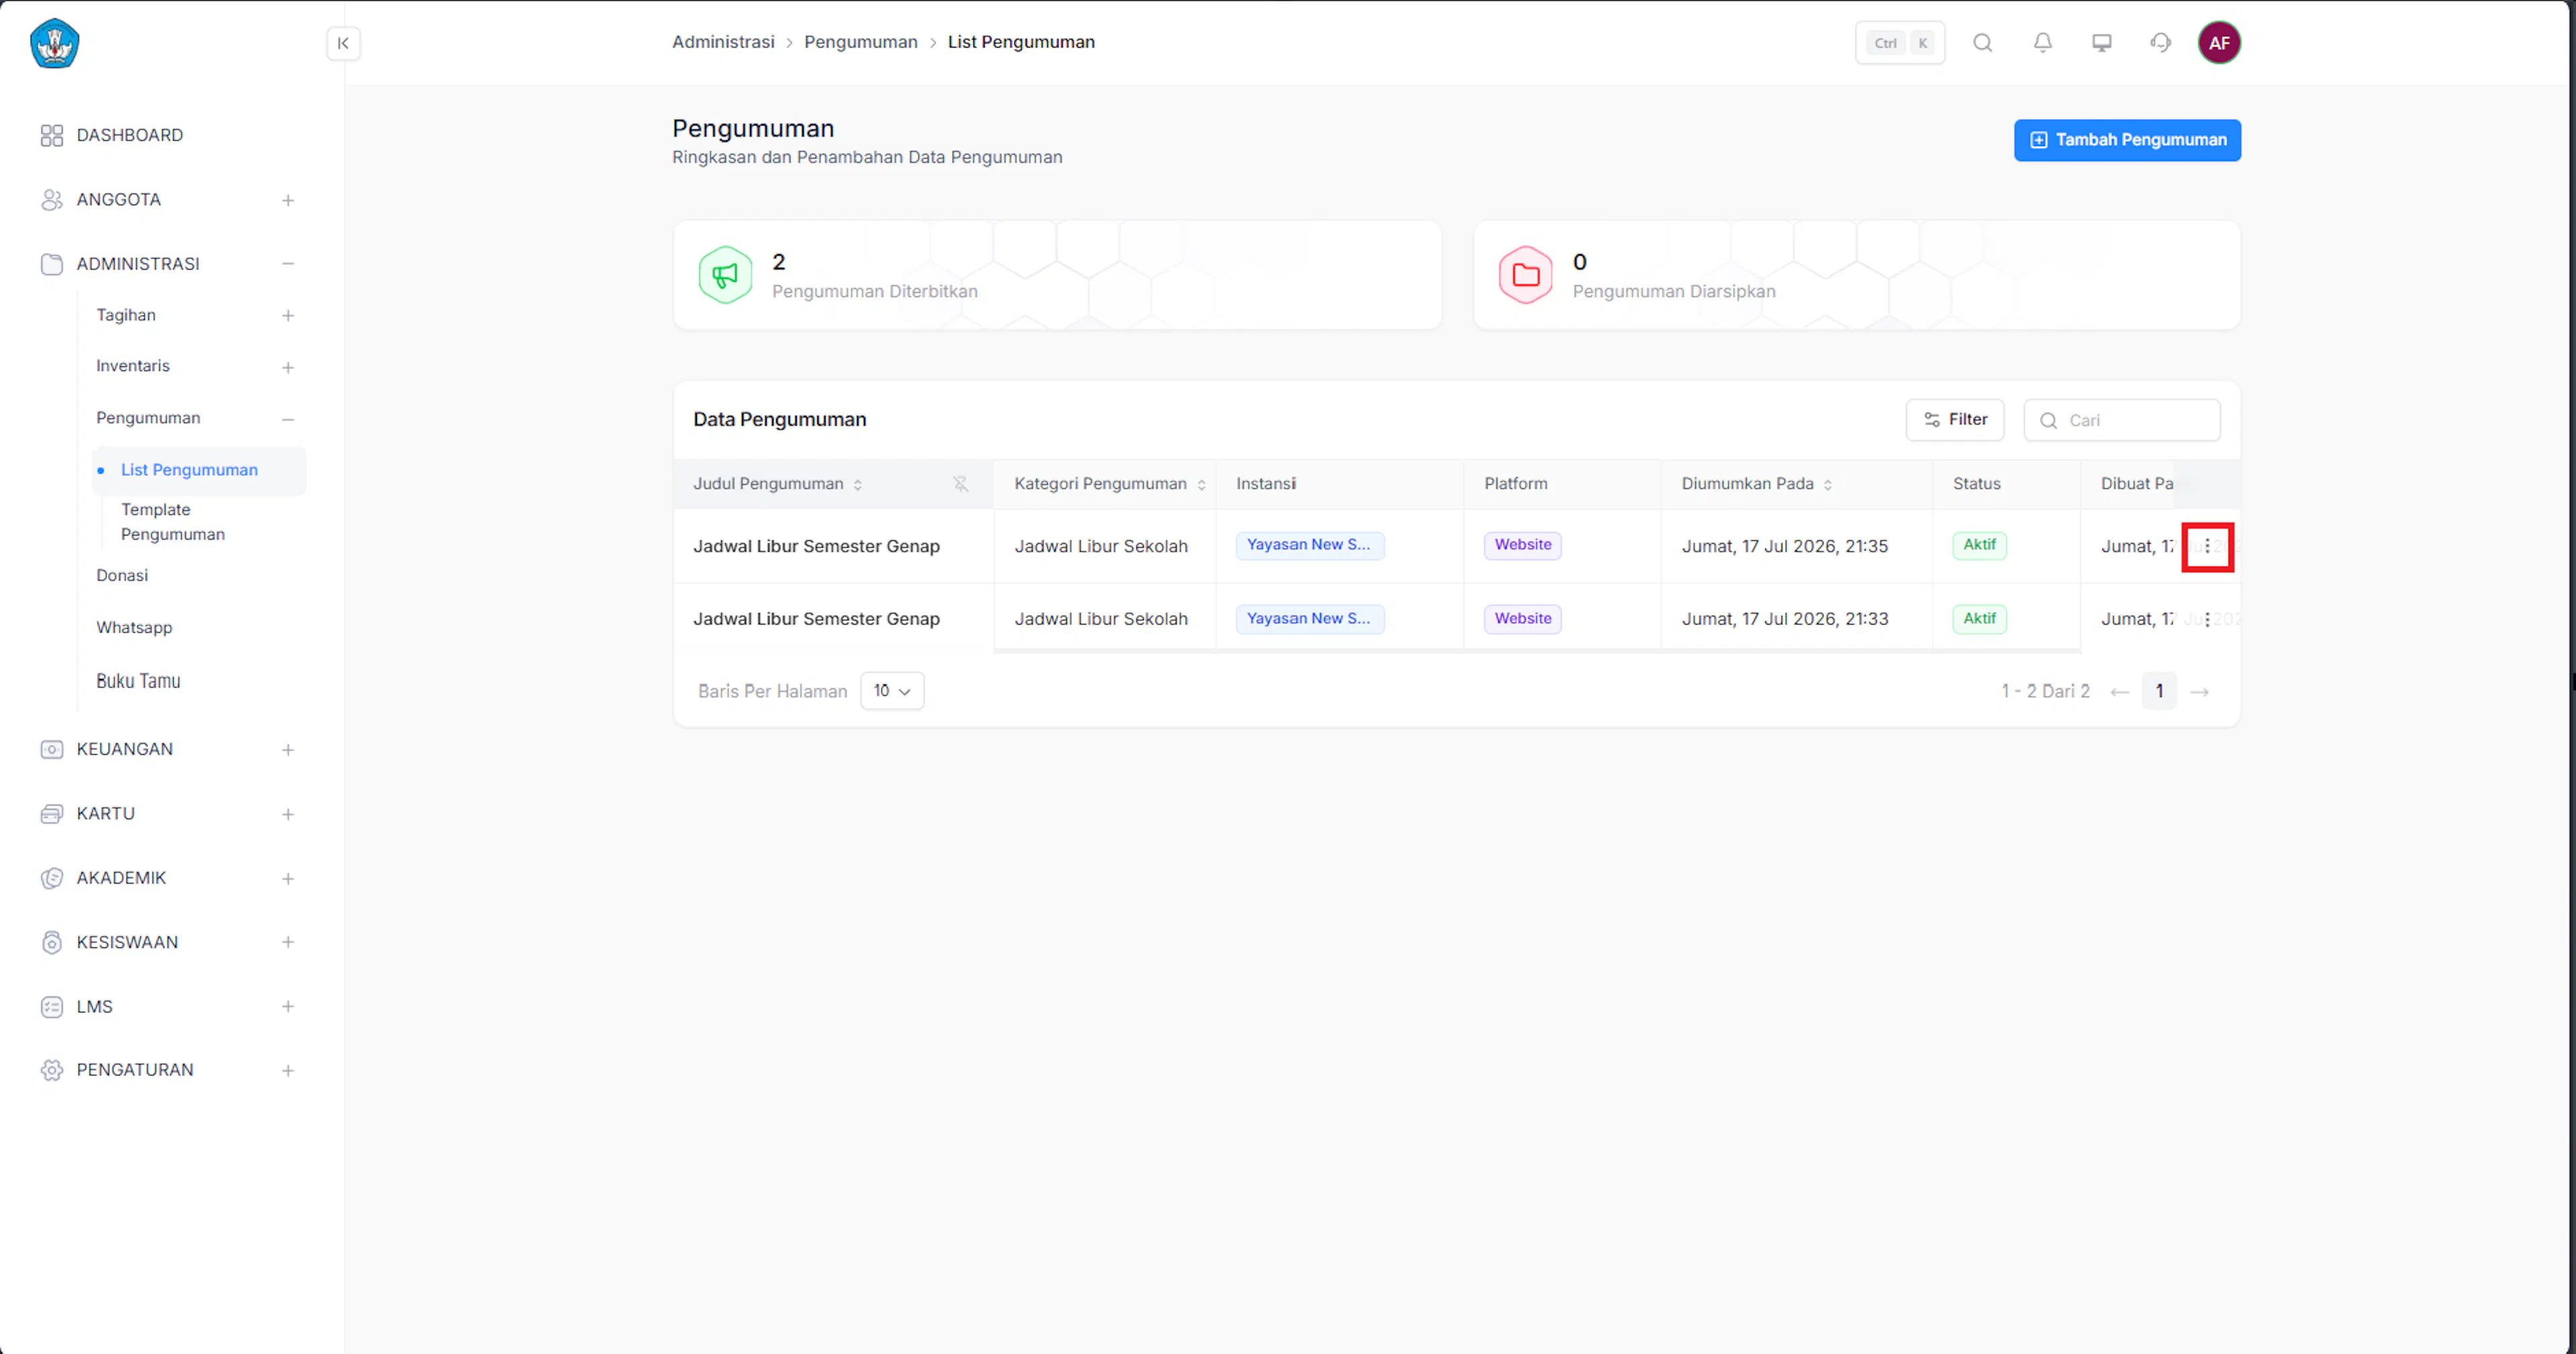Viewport: 2576px width, 1354px height.
Task: Open the notifications bell
Action: (2042, 42)
